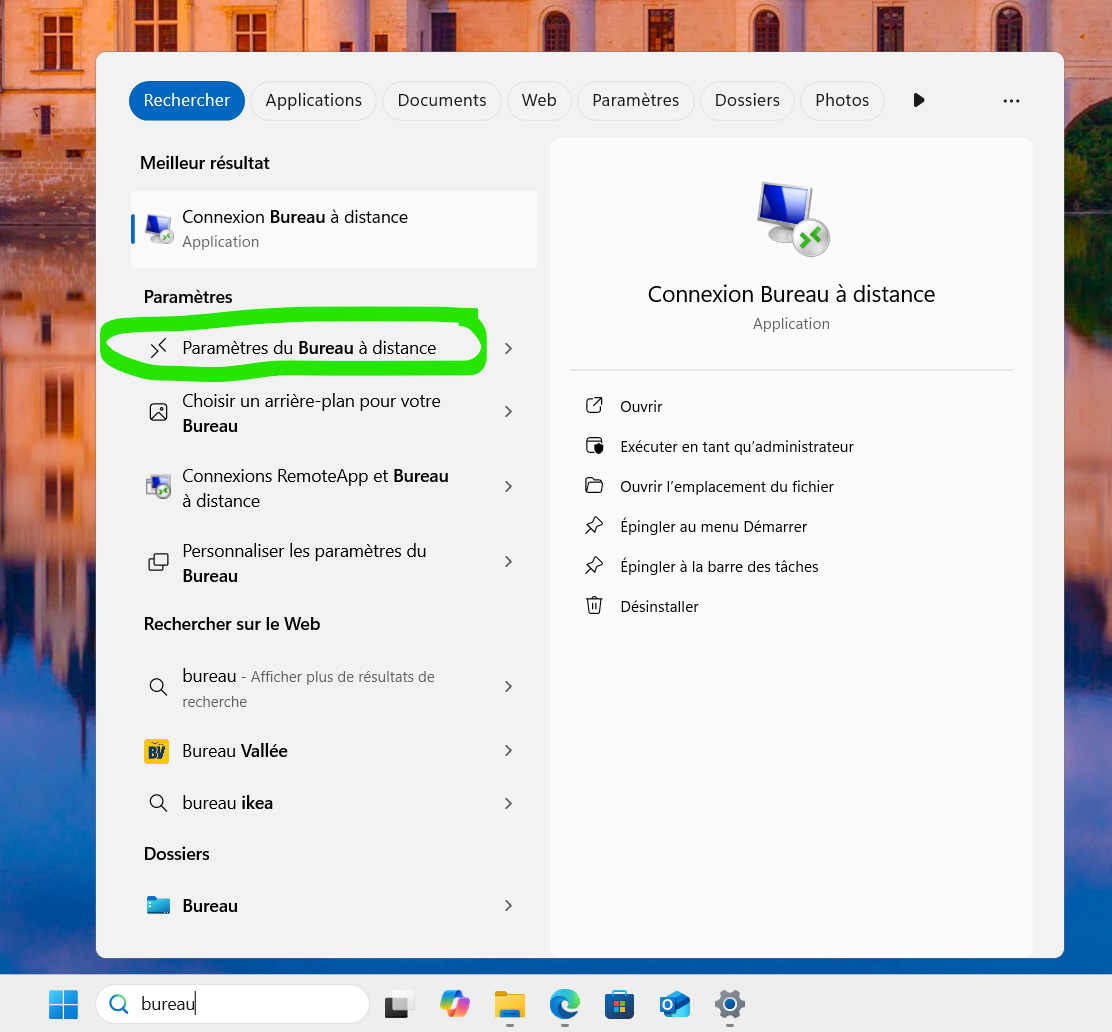Click the Task View taskbar icon
This screenshot has height=1032, width=1112.
[x=400, y=1004]
